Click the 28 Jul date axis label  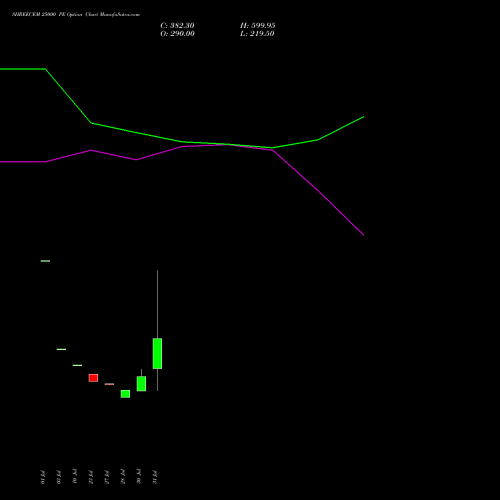tap(123, 477)
